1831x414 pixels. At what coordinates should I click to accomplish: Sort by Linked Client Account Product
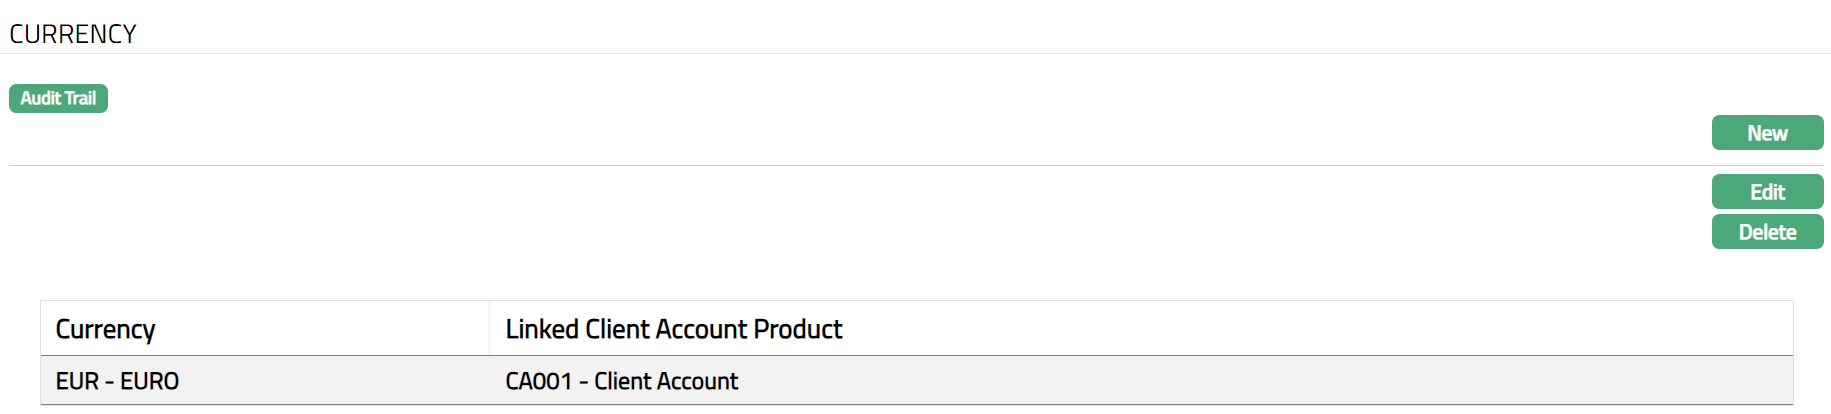[x=673, y=329]
